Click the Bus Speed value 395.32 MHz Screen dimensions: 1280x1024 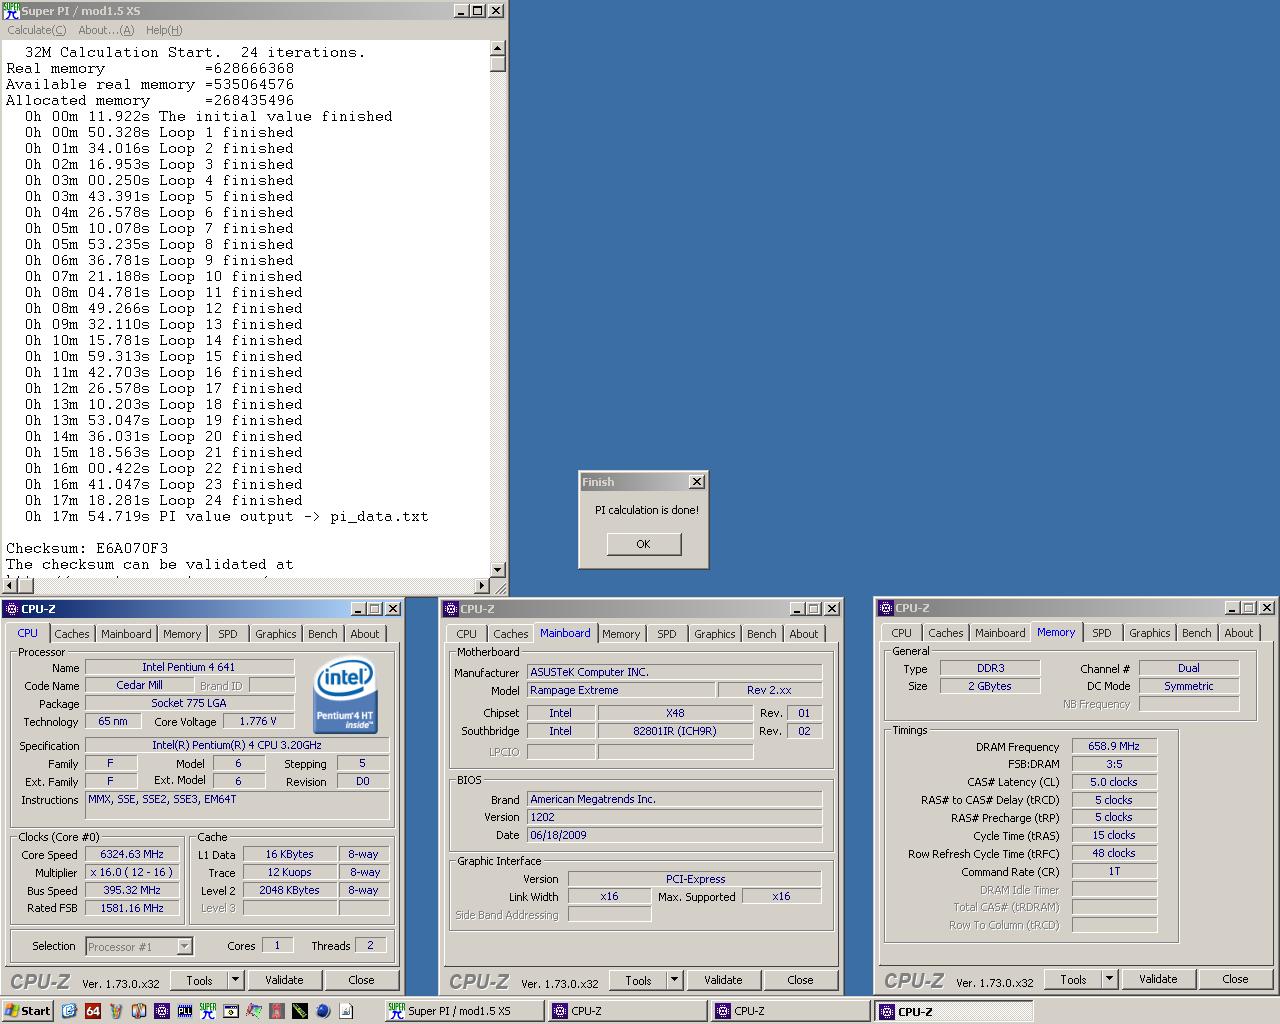[x=132, y=890]
